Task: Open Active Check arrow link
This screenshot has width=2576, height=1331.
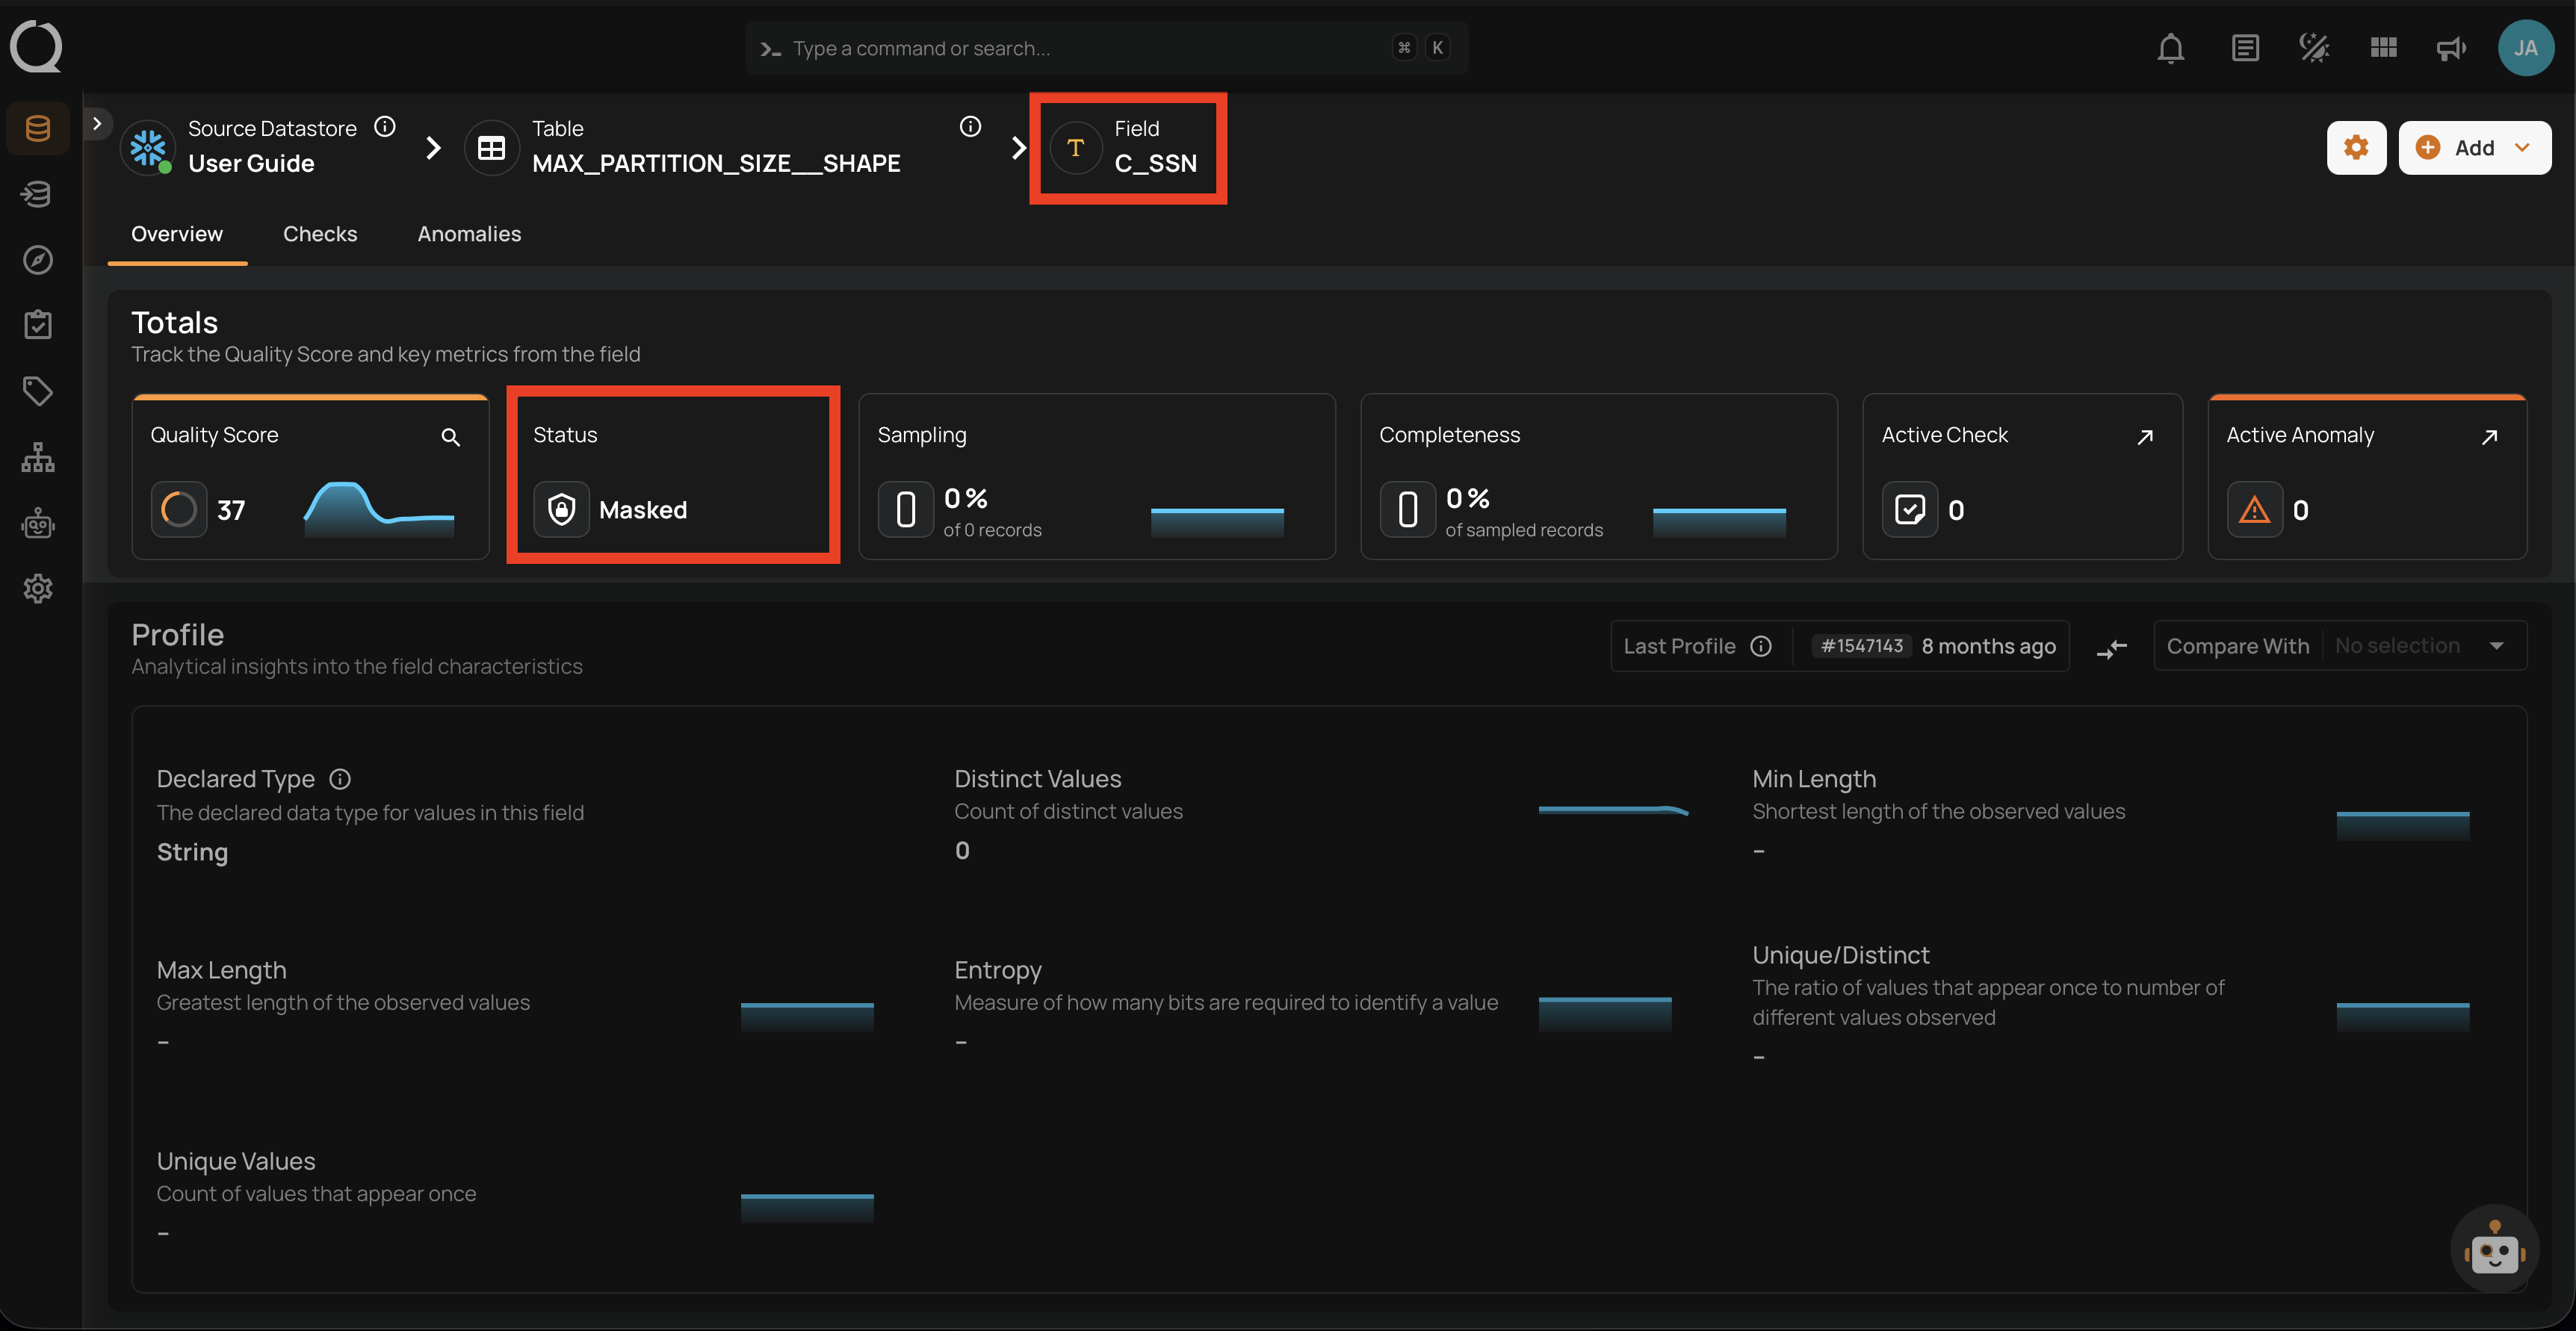Action: [x=2144, y=437]
